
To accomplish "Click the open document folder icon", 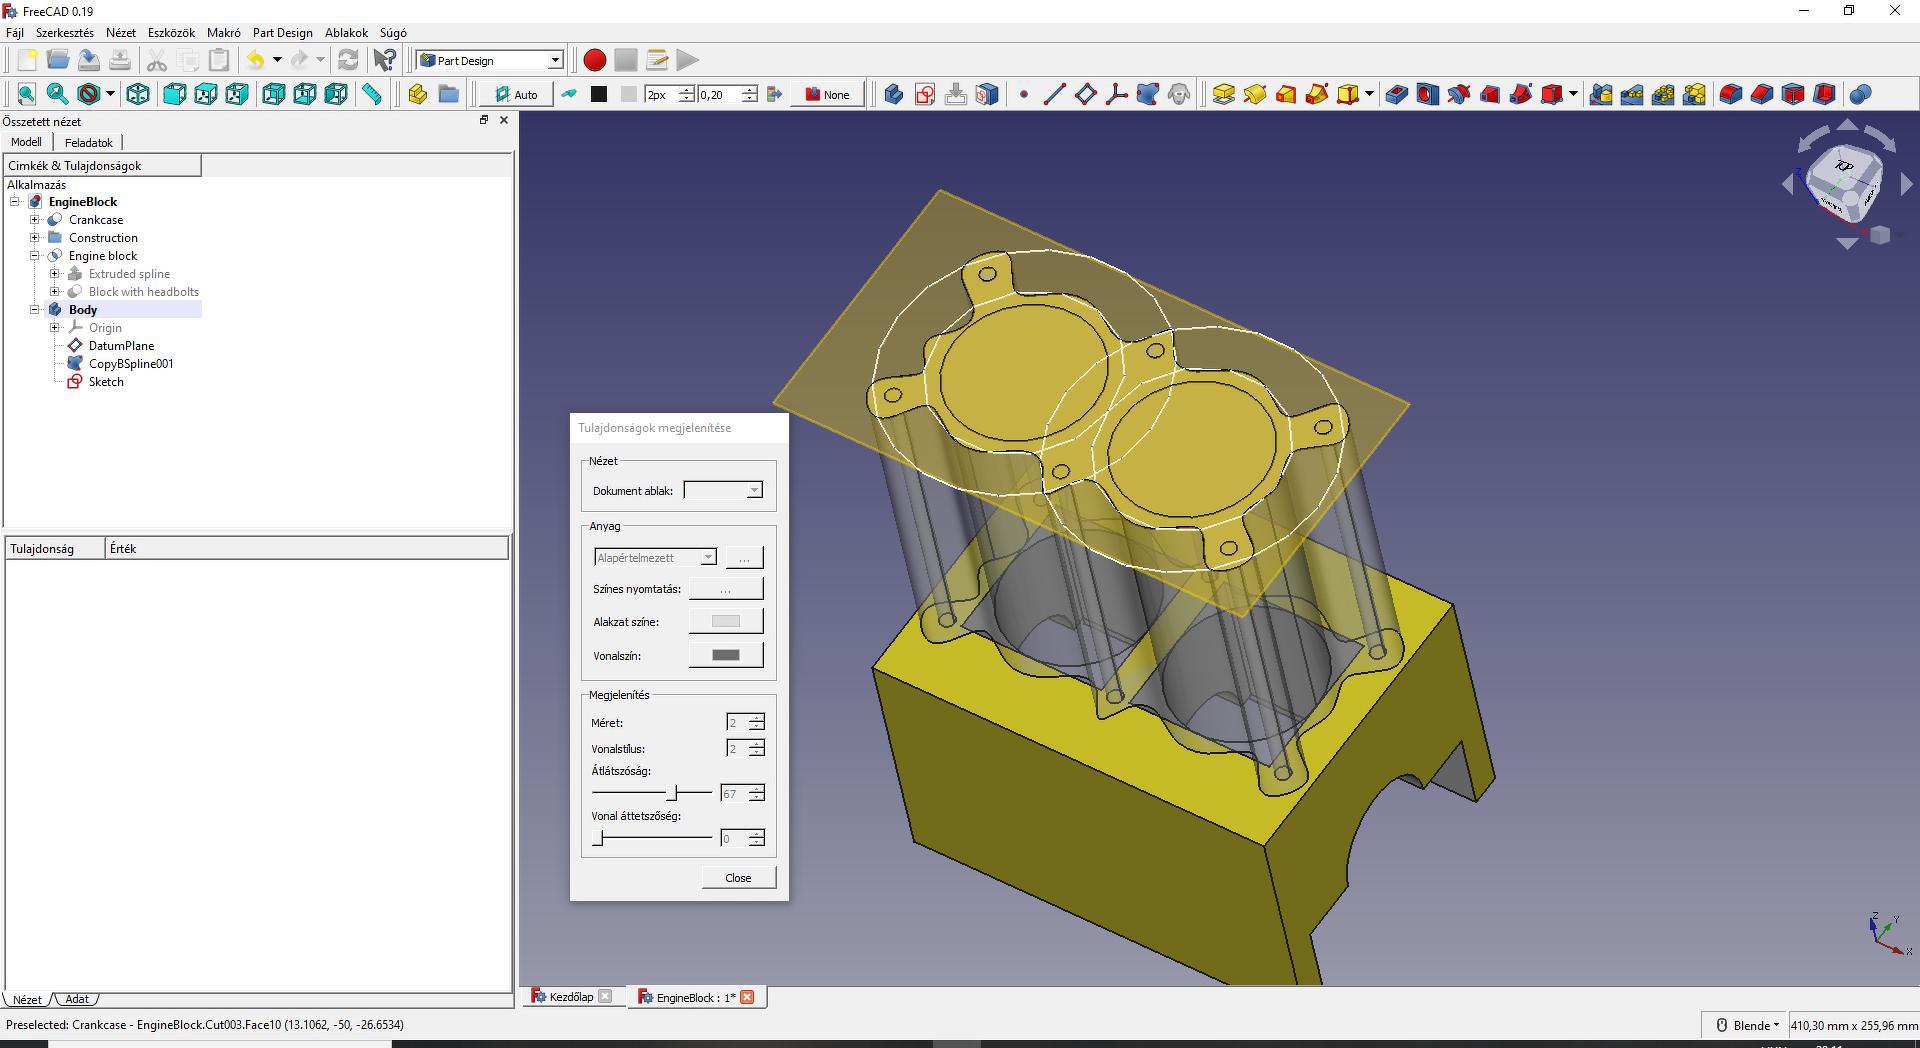I will [58, 60].
